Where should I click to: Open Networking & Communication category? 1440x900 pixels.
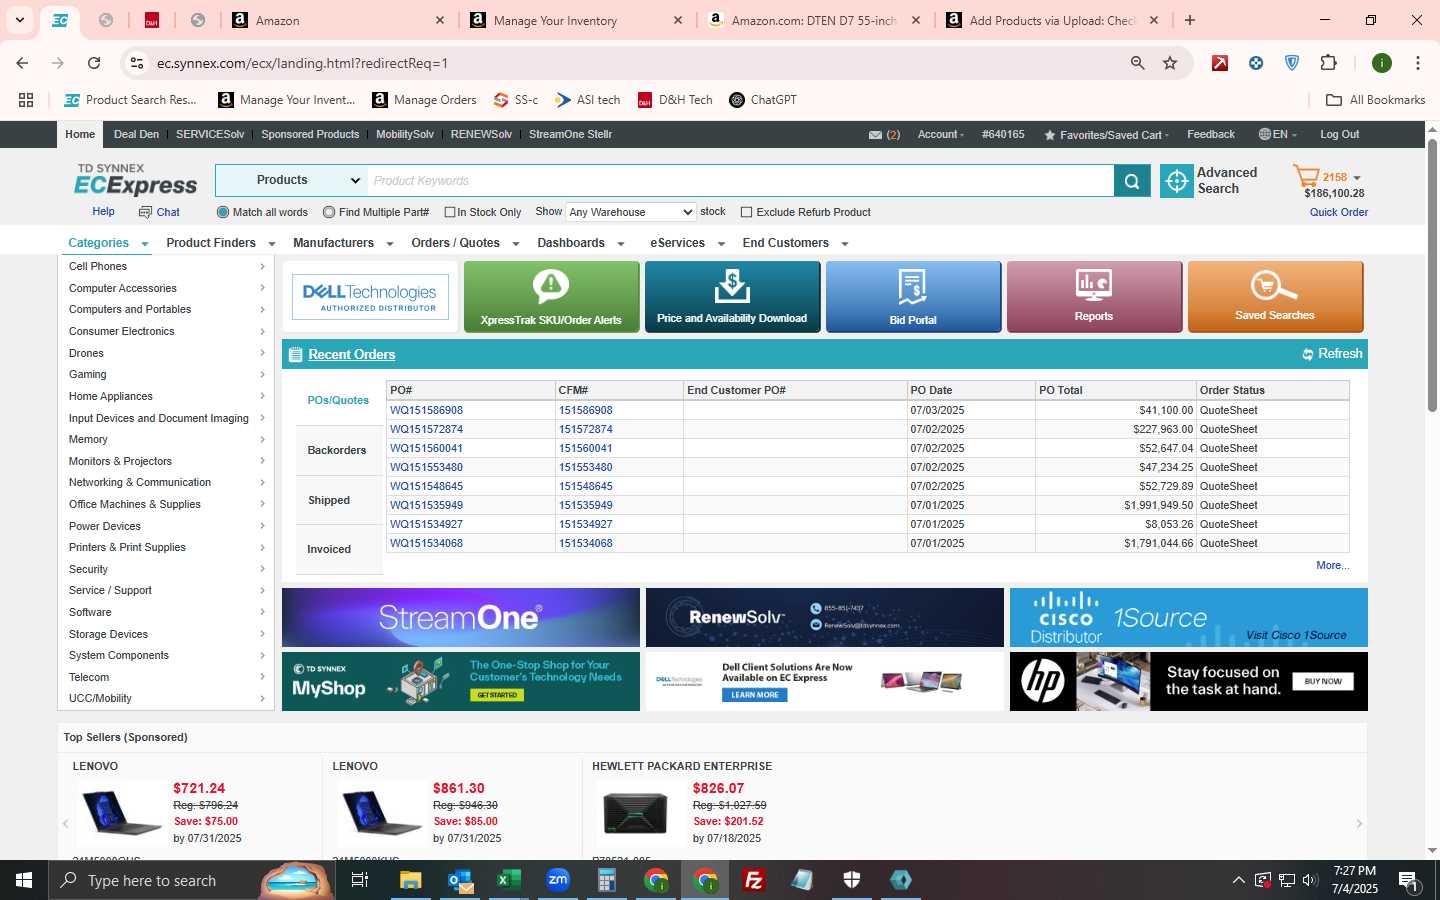[x=140, y=483]
